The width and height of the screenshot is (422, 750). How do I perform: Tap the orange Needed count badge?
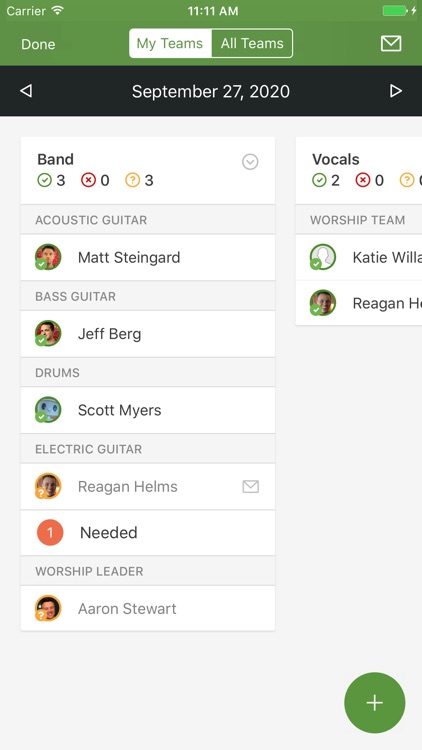click(50, 532)
